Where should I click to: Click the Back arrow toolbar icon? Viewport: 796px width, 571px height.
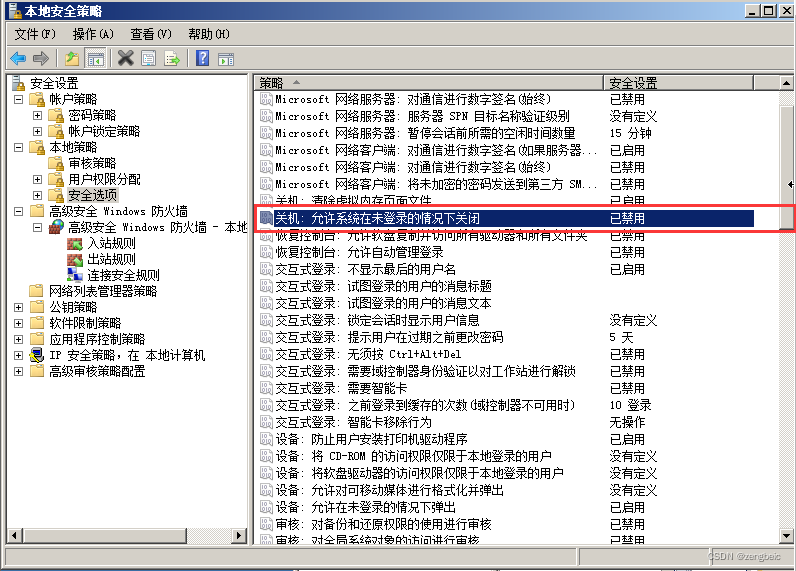(18, 58)
